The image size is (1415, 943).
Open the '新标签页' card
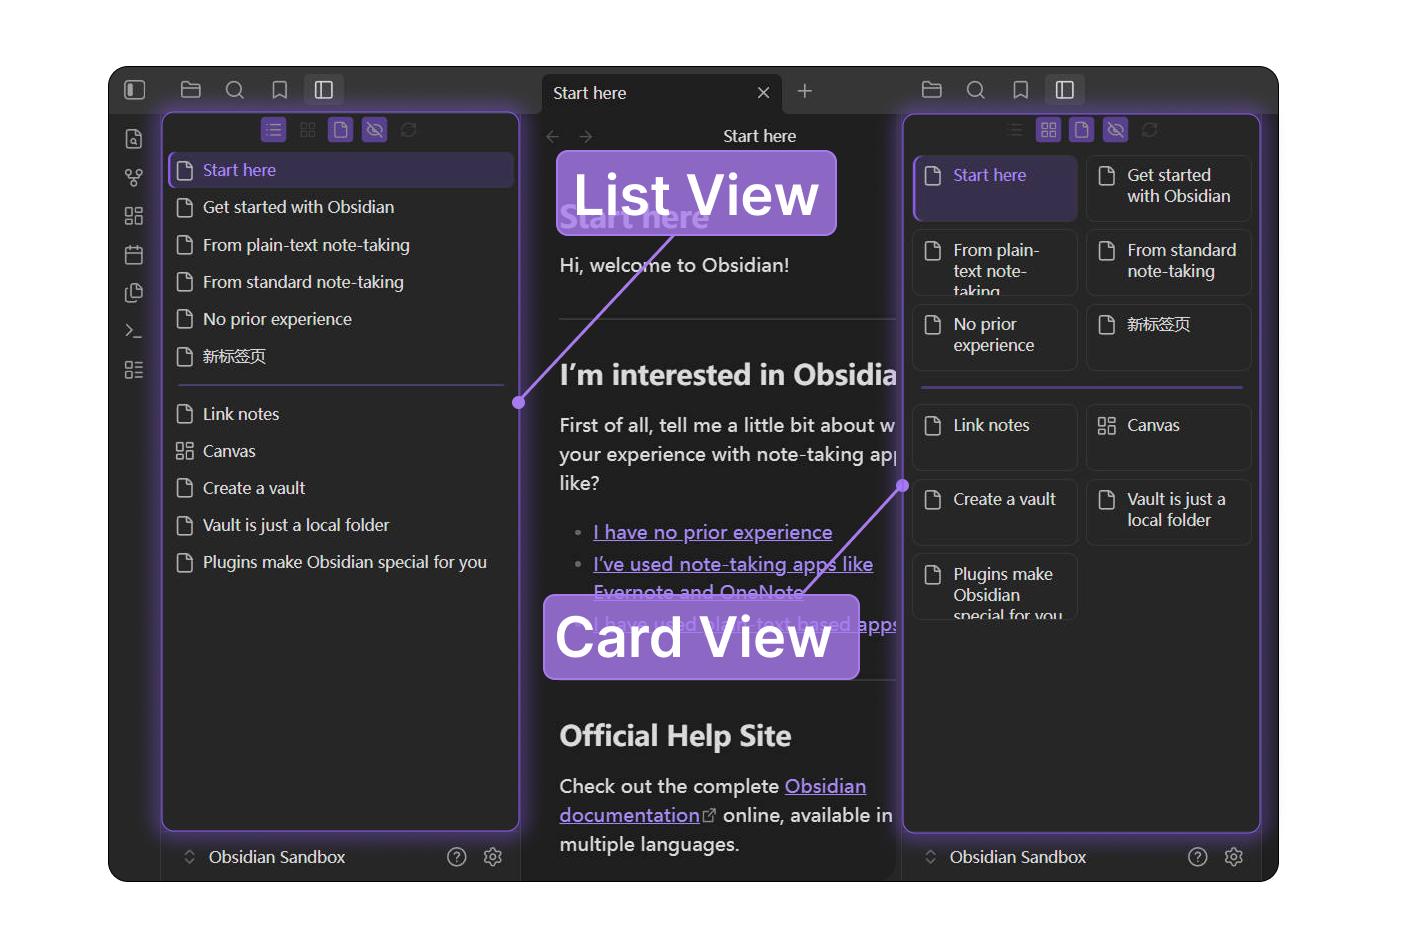point(1169,337)
